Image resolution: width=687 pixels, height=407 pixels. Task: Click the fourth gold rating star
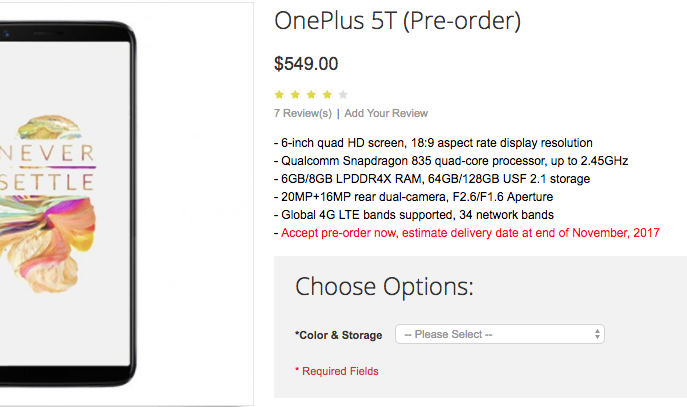pos(327,95)
